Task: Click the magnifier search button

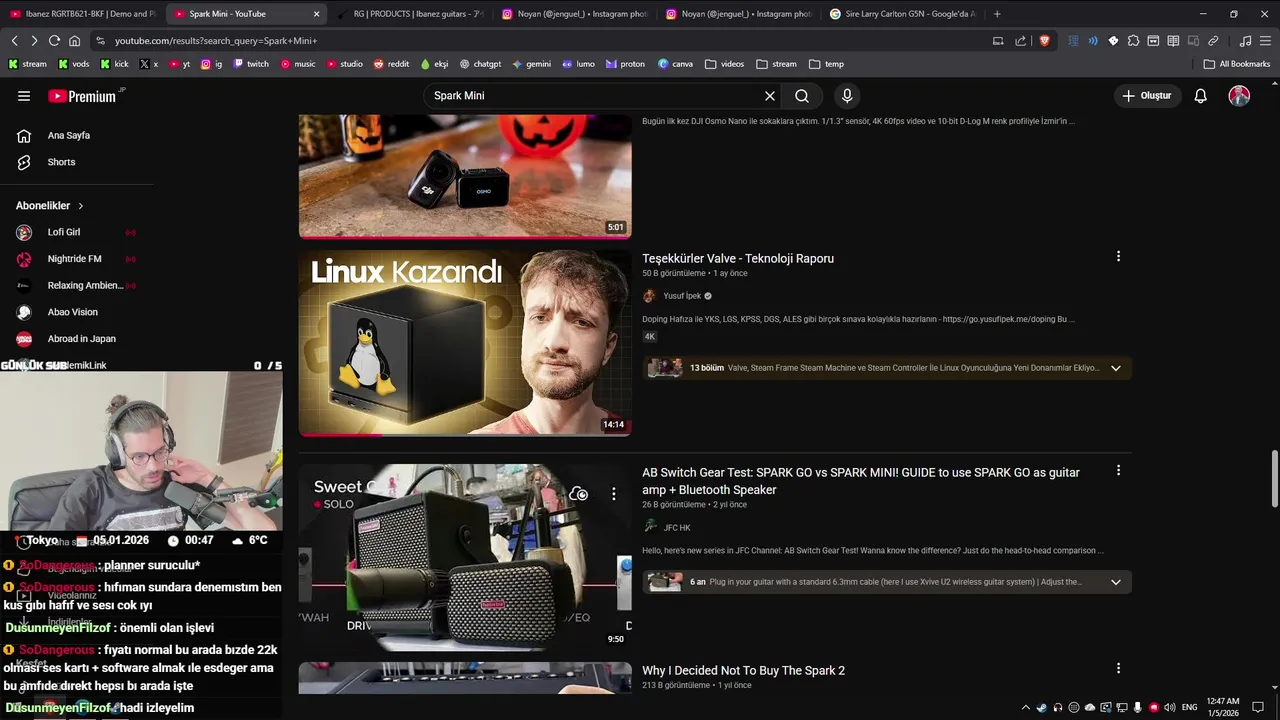Action: click(802, 96)
